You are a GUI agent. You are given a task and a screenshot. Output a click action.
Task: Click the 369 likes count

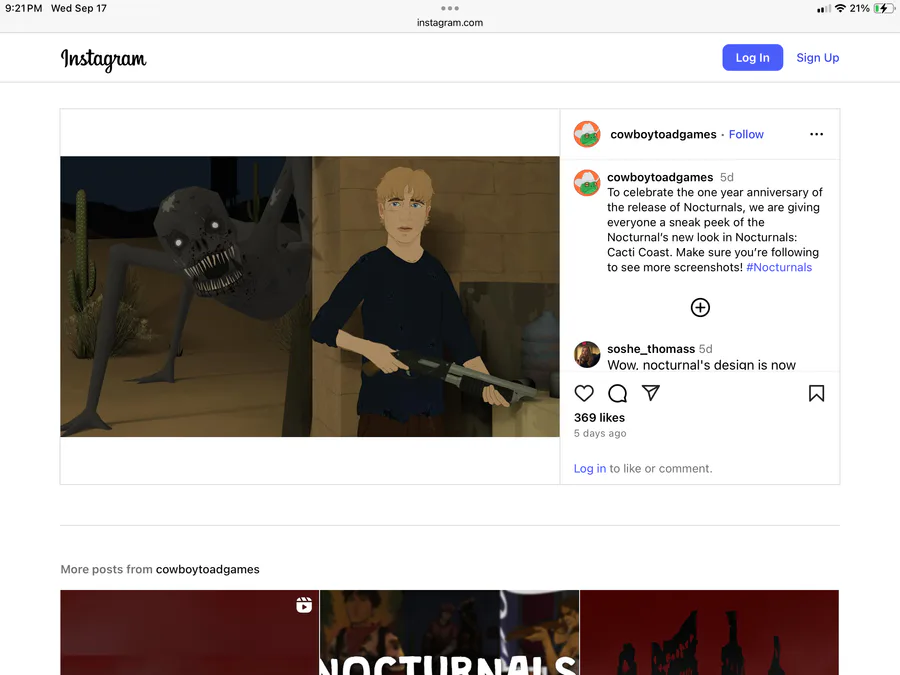coord(599,418)
